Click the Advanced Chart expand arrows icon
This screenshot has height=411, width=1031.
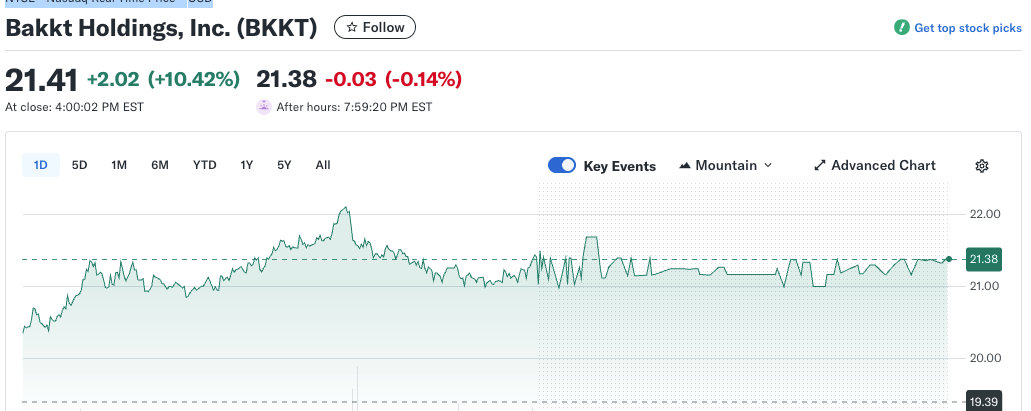[x=820, y=166]
